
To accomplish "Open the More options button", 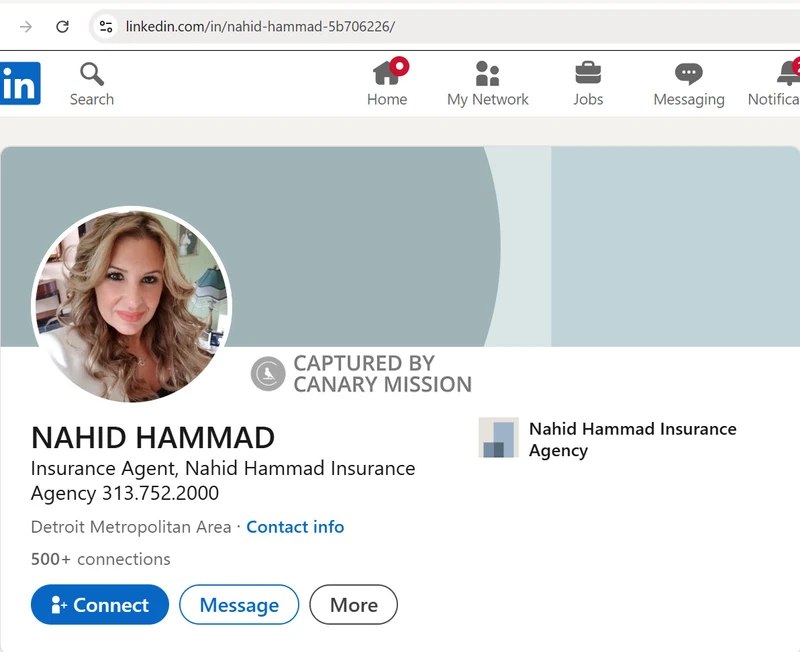I will coord(354,605).
